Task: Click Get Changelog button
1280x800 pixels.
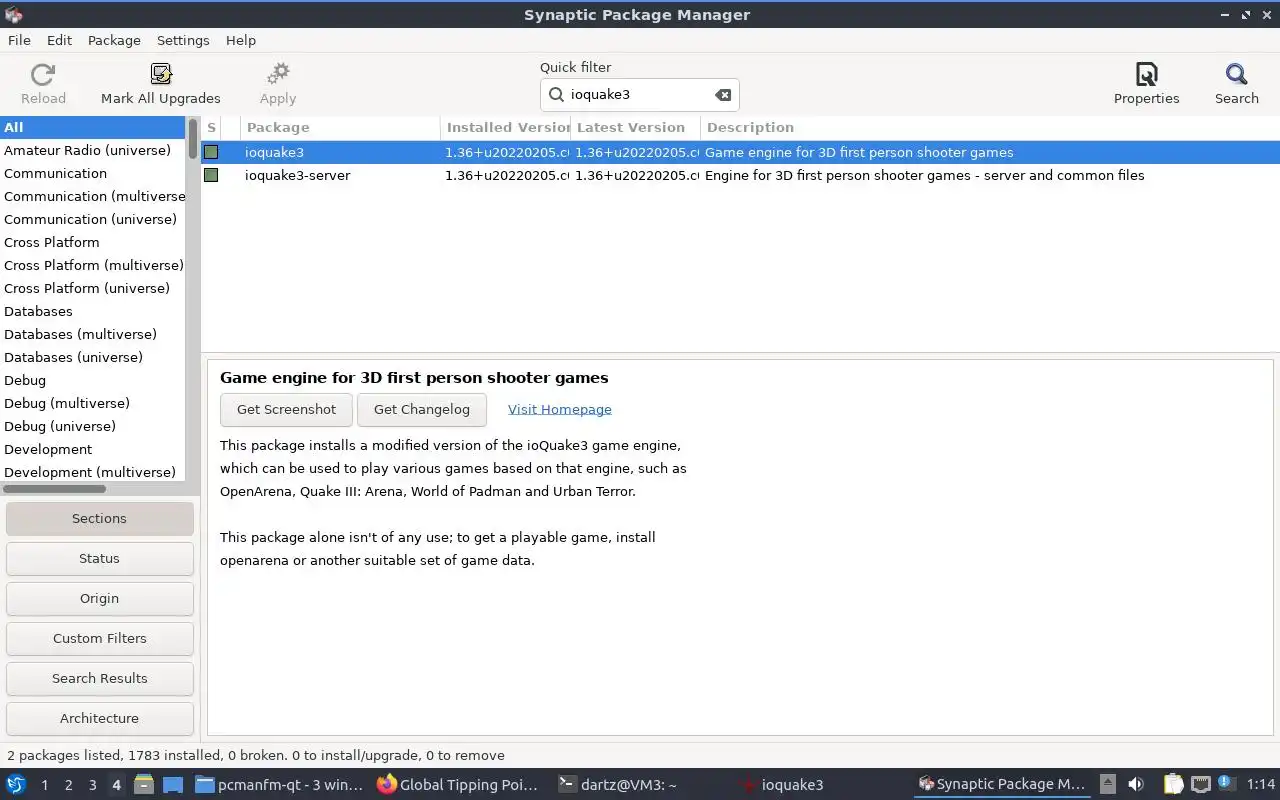Action: 421,409
